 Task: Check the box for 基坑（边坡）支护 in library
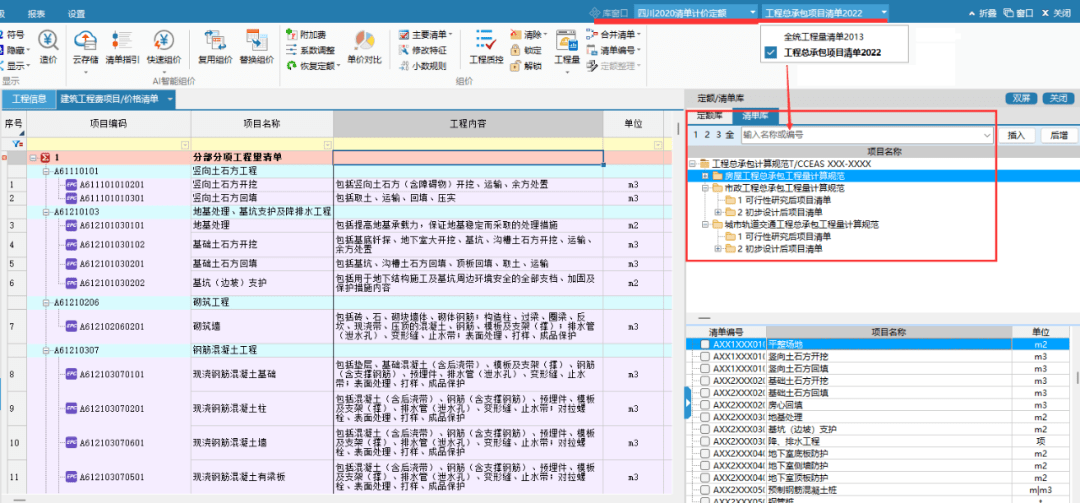click(x=705, y=429)
